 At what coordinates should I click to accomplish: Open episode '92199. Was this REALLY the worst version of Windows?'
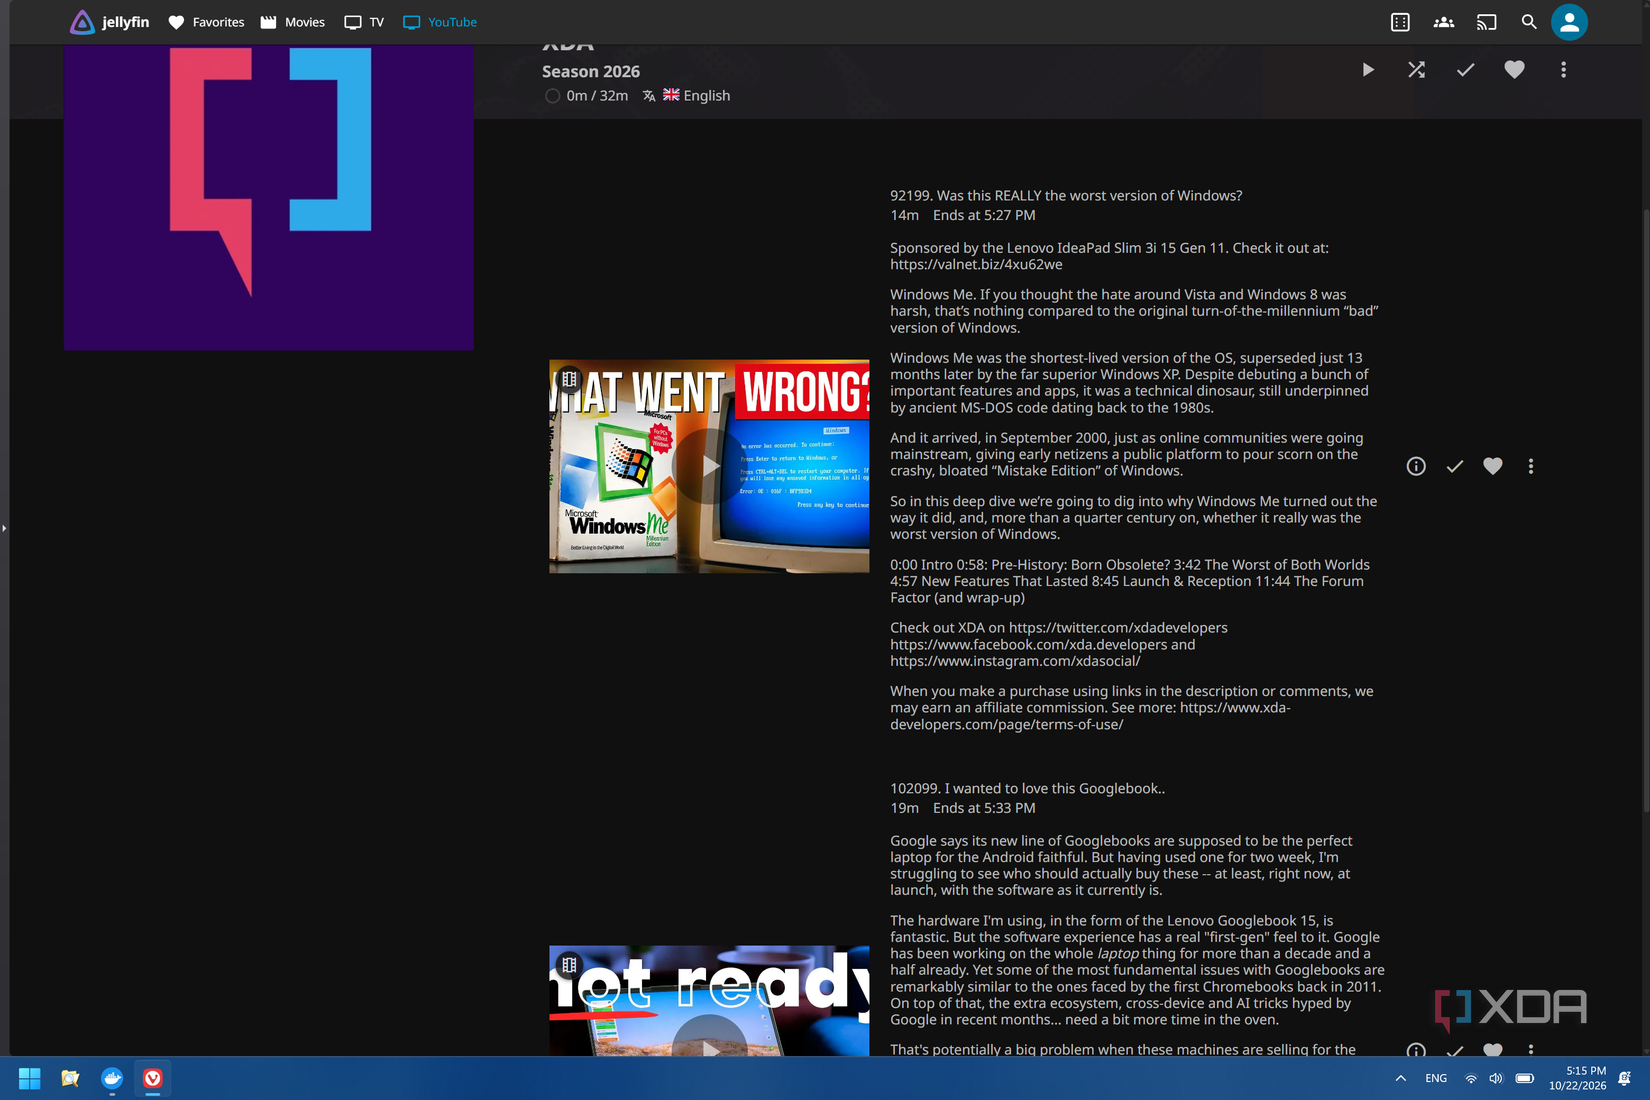click(x=1066, y=196)
